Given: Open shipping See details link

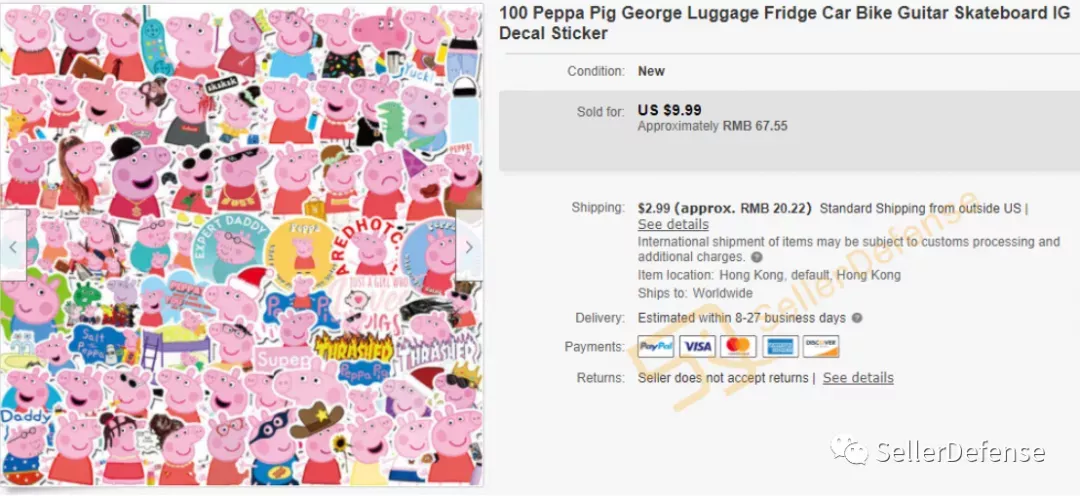Looking at the screenshot, I should pyautogui.click(x=673, y=225).
